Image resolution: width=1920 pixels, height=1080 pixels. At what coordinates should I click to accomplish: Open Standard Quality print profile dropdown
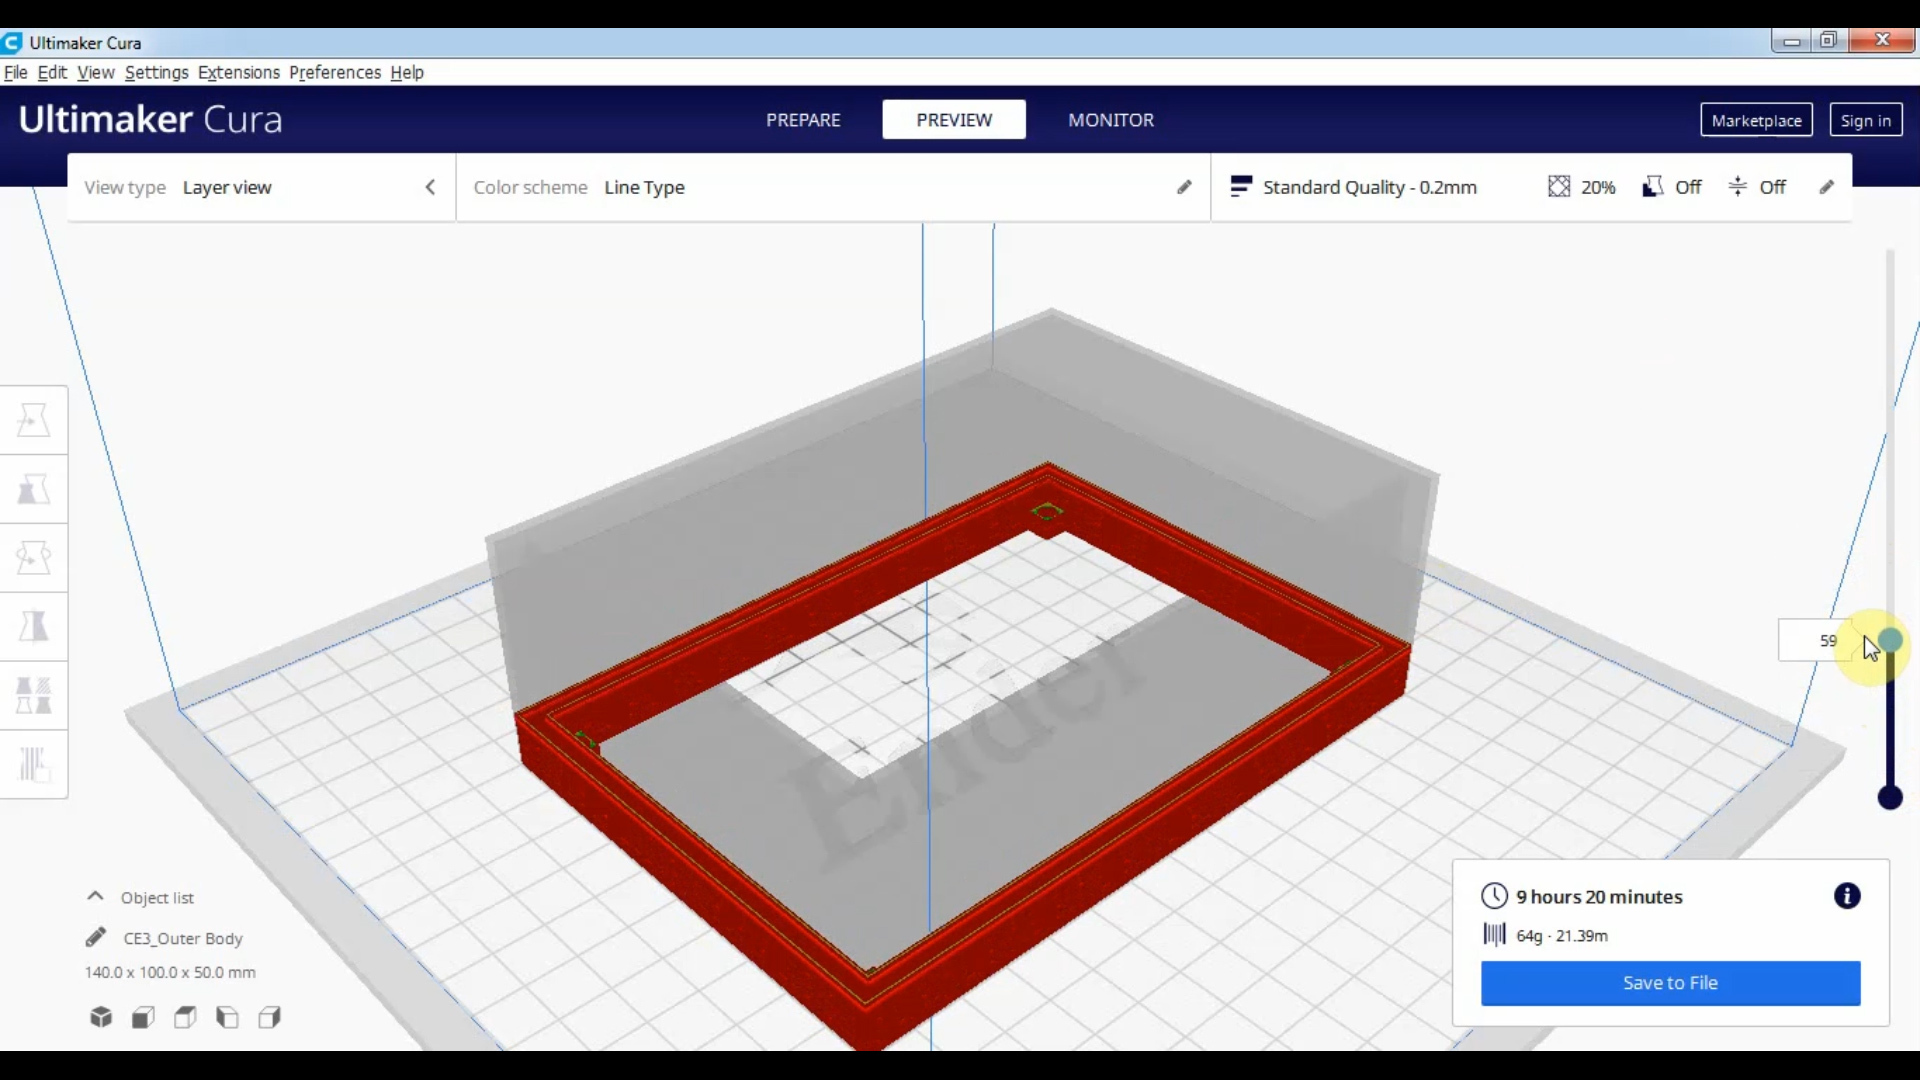(1370, 186)
